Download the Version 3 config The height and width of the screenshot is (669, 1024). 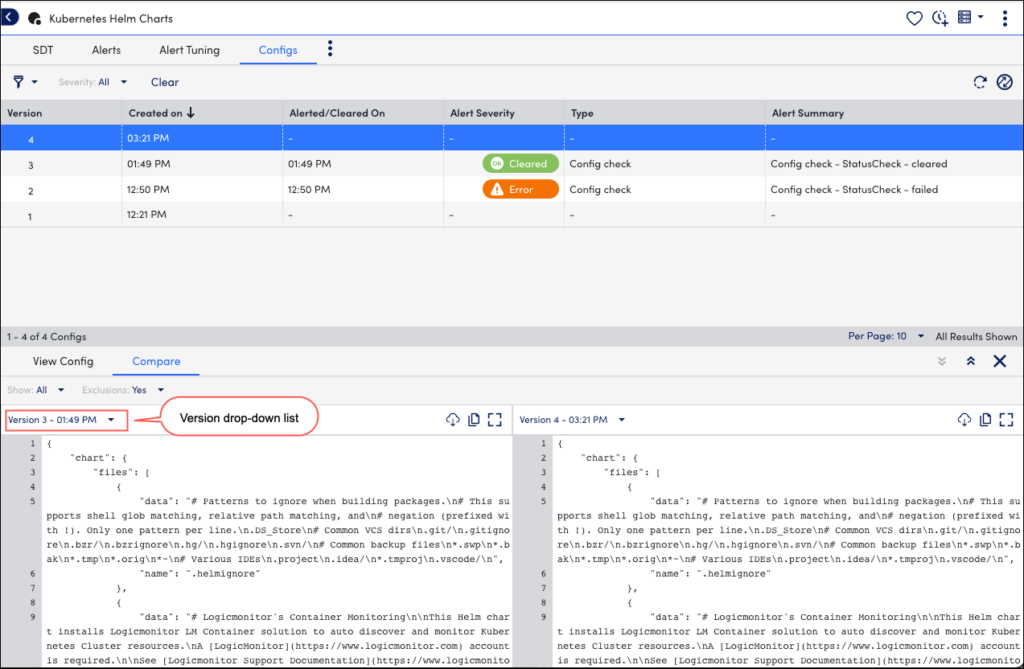point(455,420)
